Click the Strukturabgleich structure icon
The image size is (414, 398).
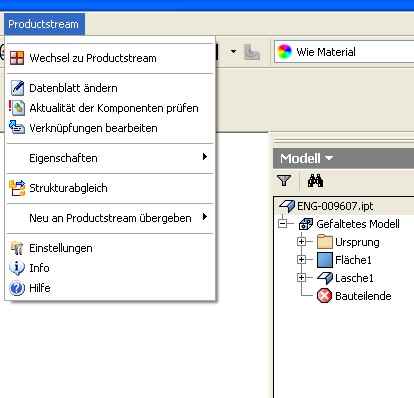click(x=17, y=188)
